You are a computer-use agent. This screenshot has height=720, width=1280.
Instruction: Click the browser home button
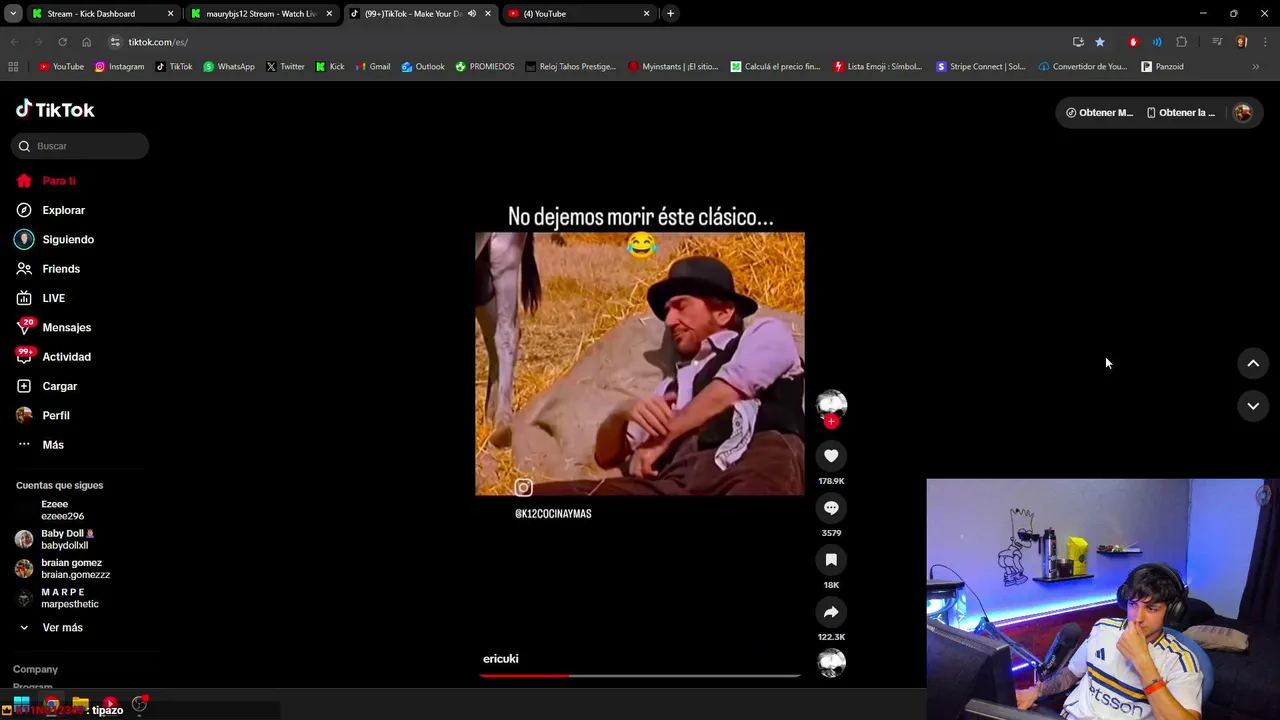pos(86,42)
